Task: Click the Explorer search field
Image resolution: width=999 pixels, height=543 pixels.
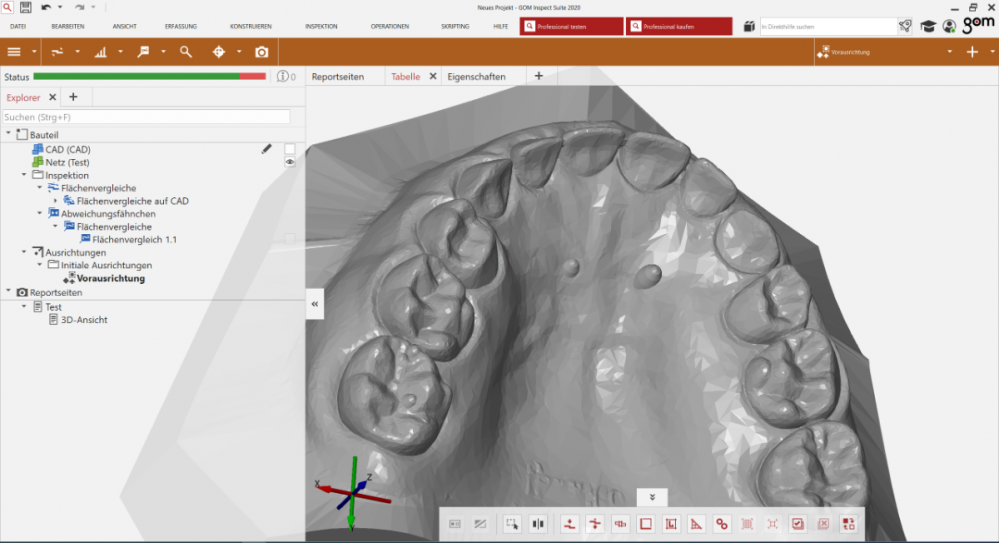Action: pyautogui.click(x=147, y=117)
